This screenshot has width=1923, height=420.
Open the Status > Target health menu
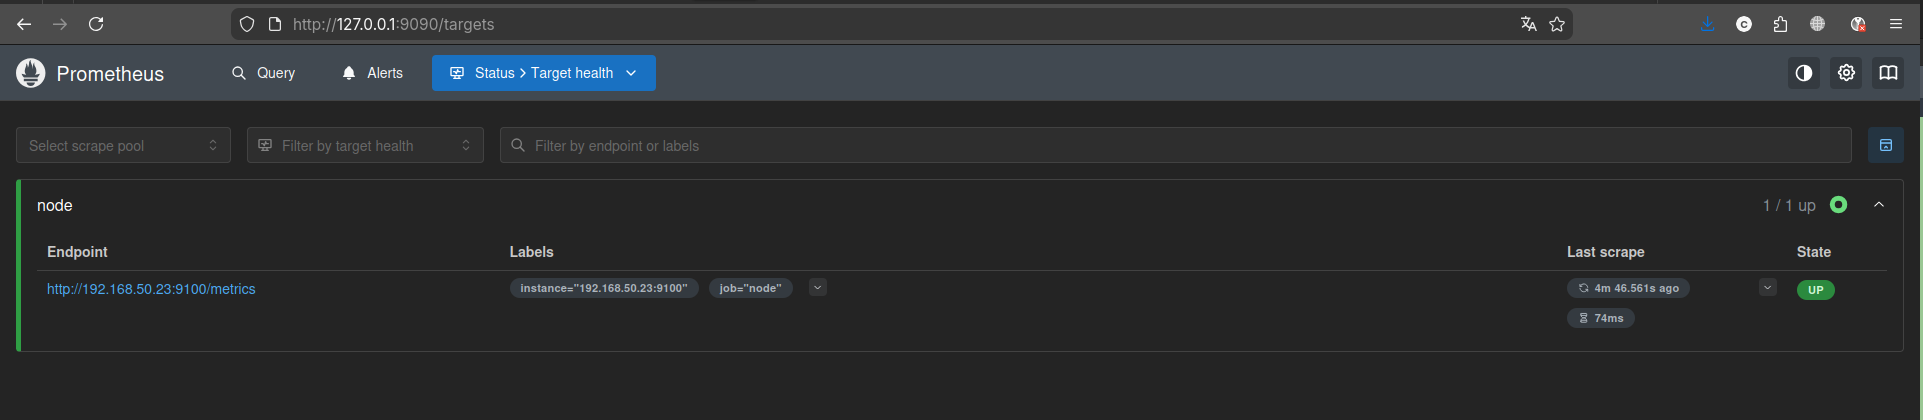pyautogui.click(x=543, y=73)
